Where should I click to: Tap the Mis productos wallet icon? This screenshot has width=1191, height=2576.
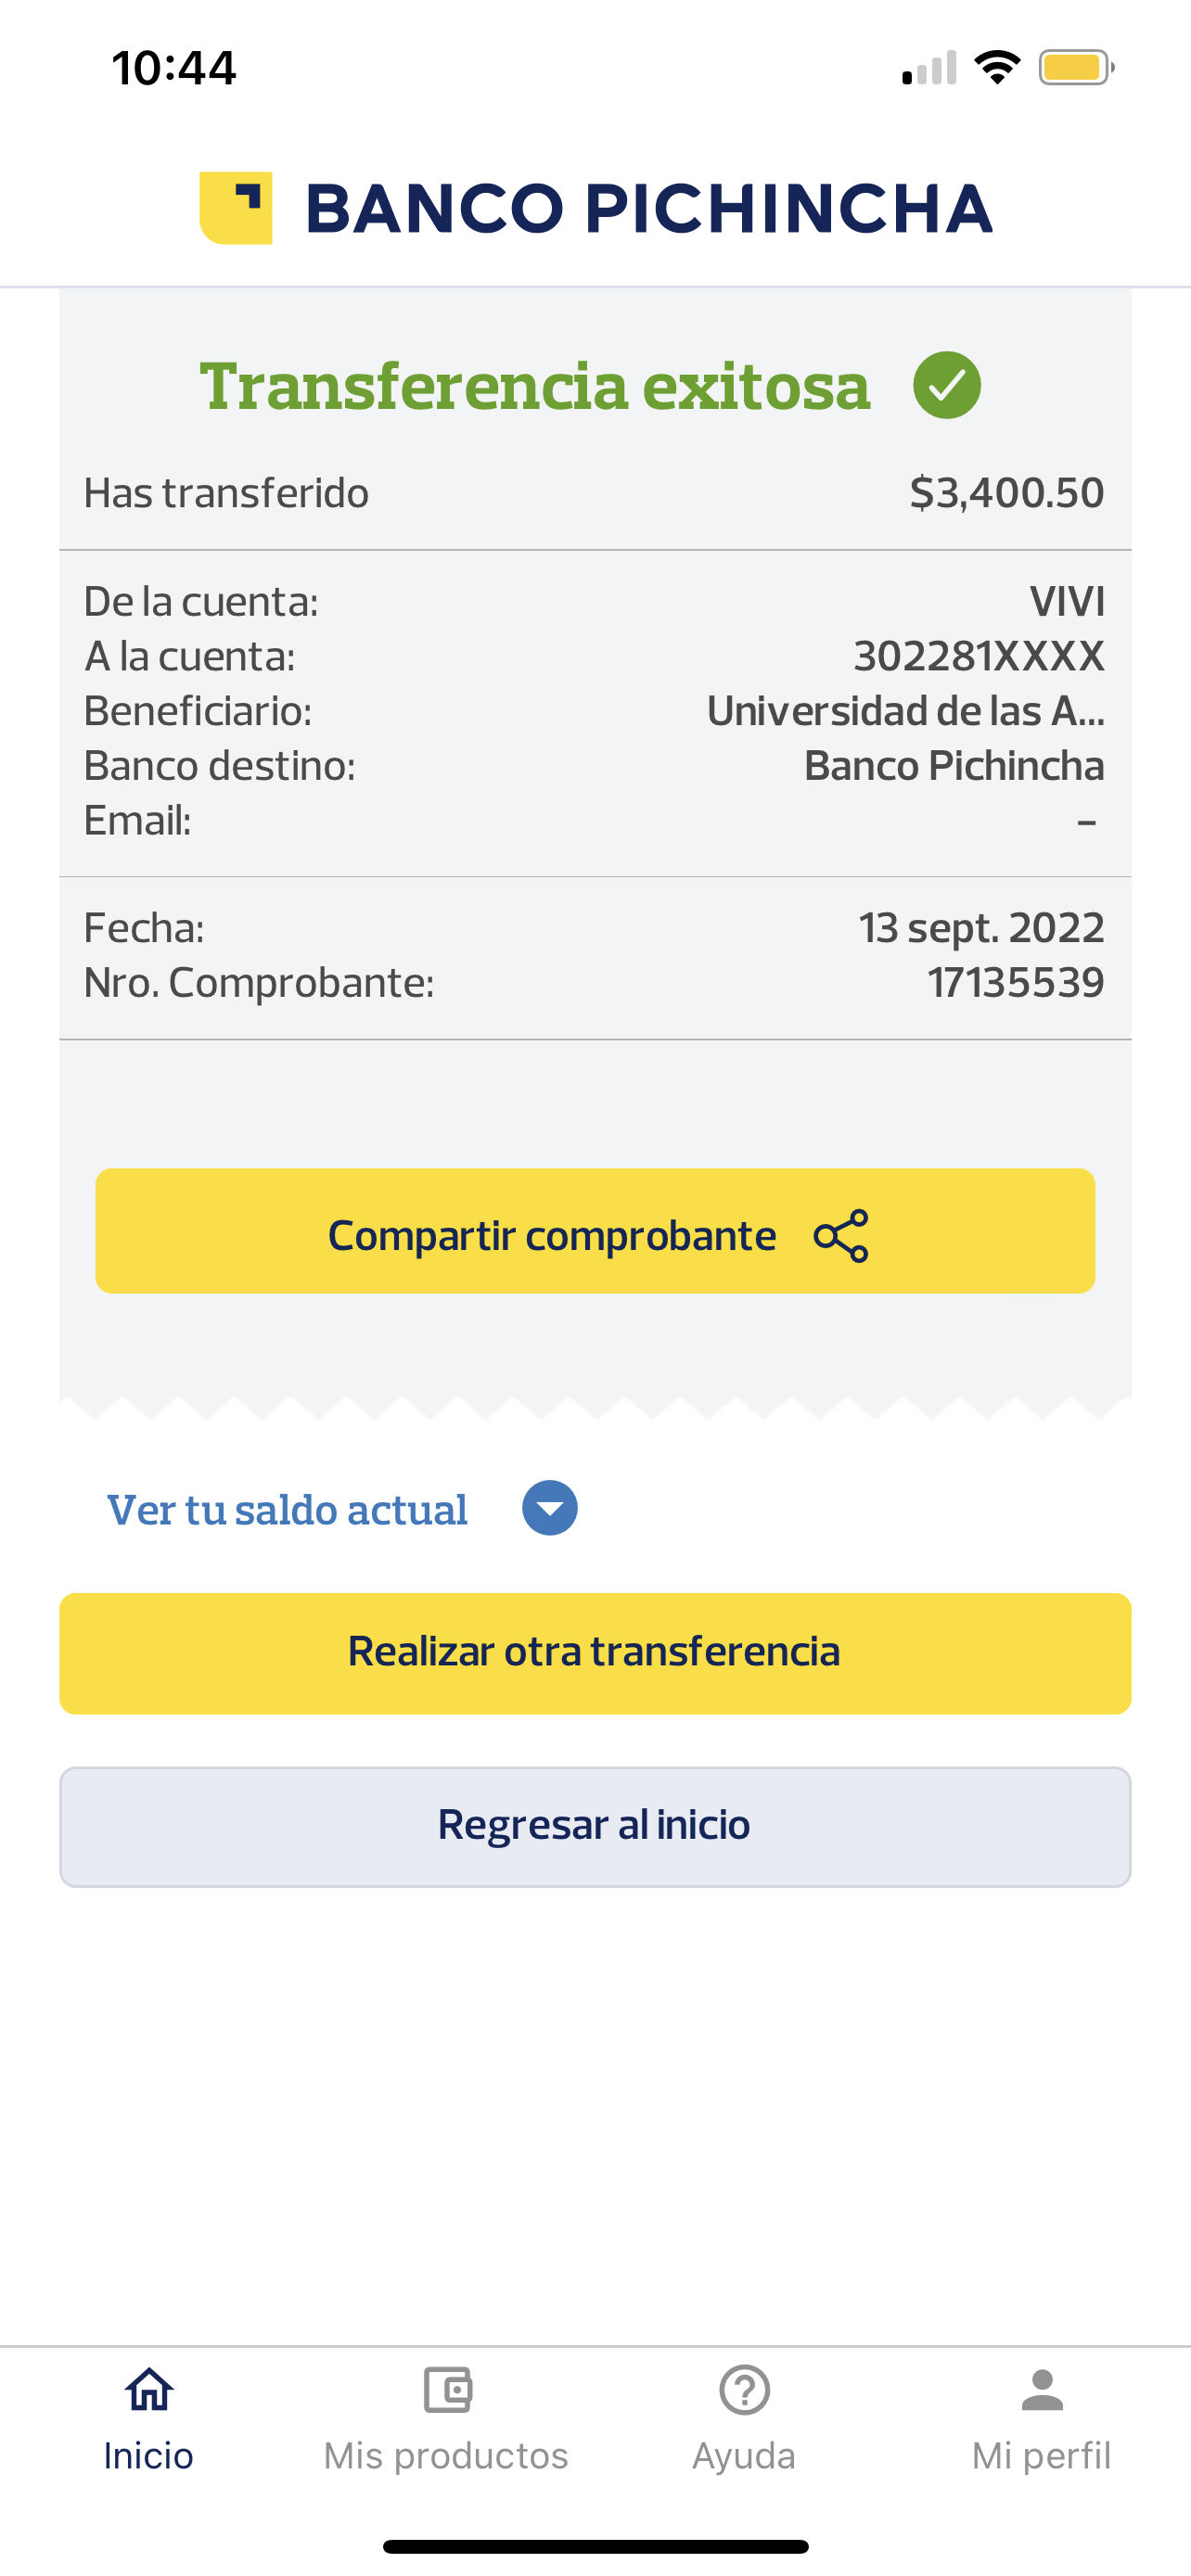tap(447, 2391)
